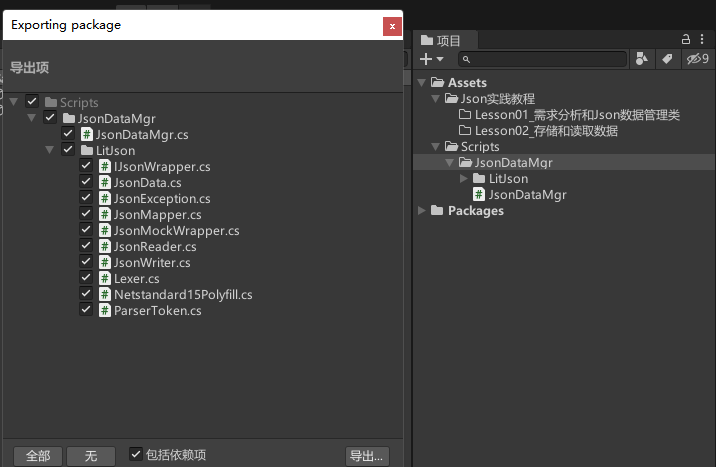This screenshot has height=467, width=716.
Task: Click the 导出... button
Action: pyautogui.click(x=366, y=456)
